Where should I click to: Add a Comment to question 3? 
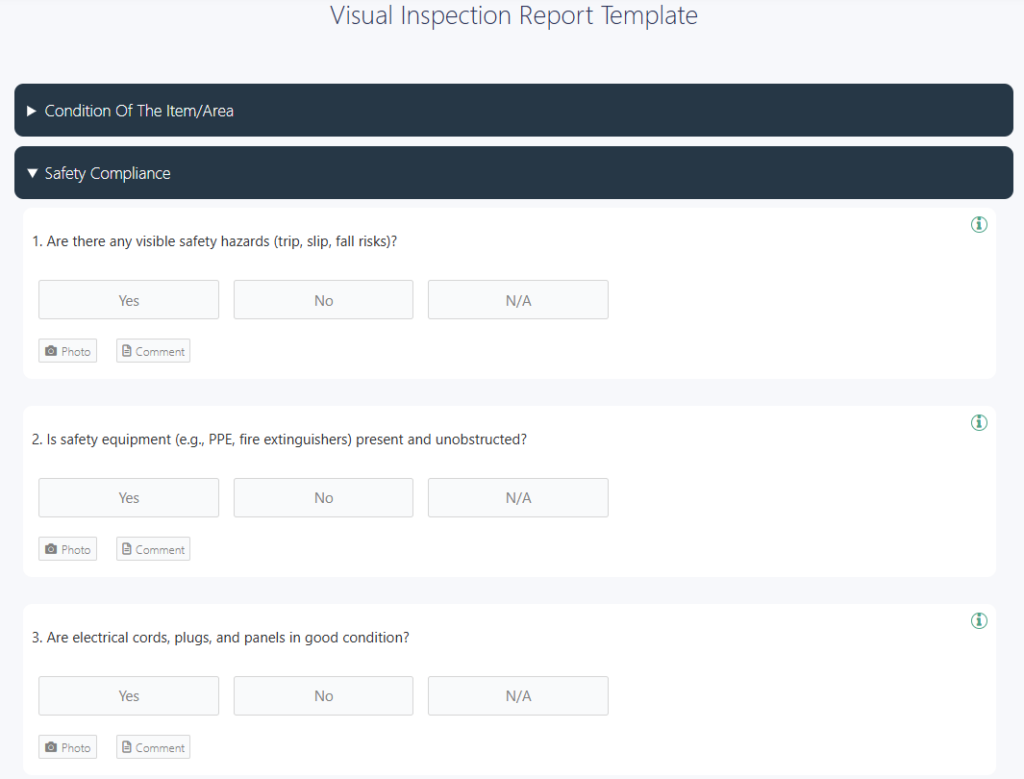[152, 746]
